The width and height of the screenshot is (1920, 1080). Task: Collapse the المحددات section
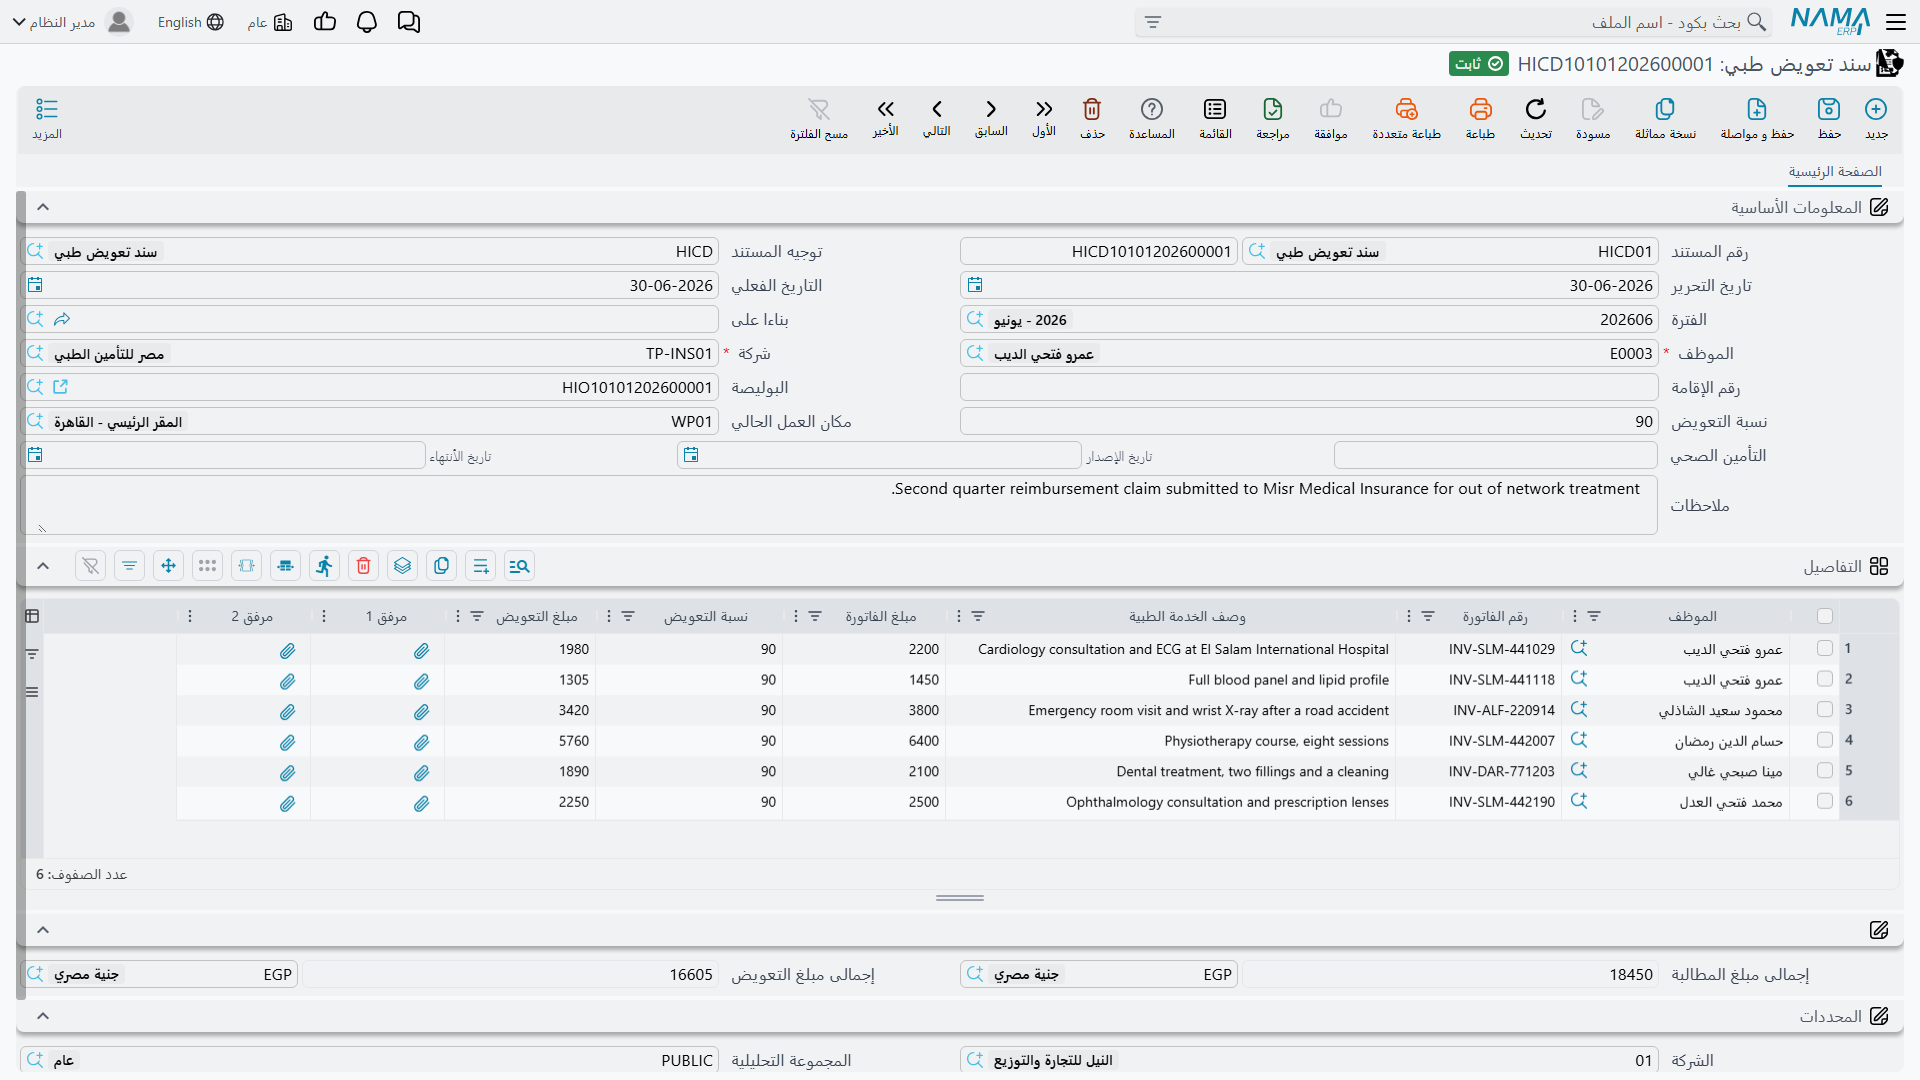pyautogui.click(x=43, y=1016)
